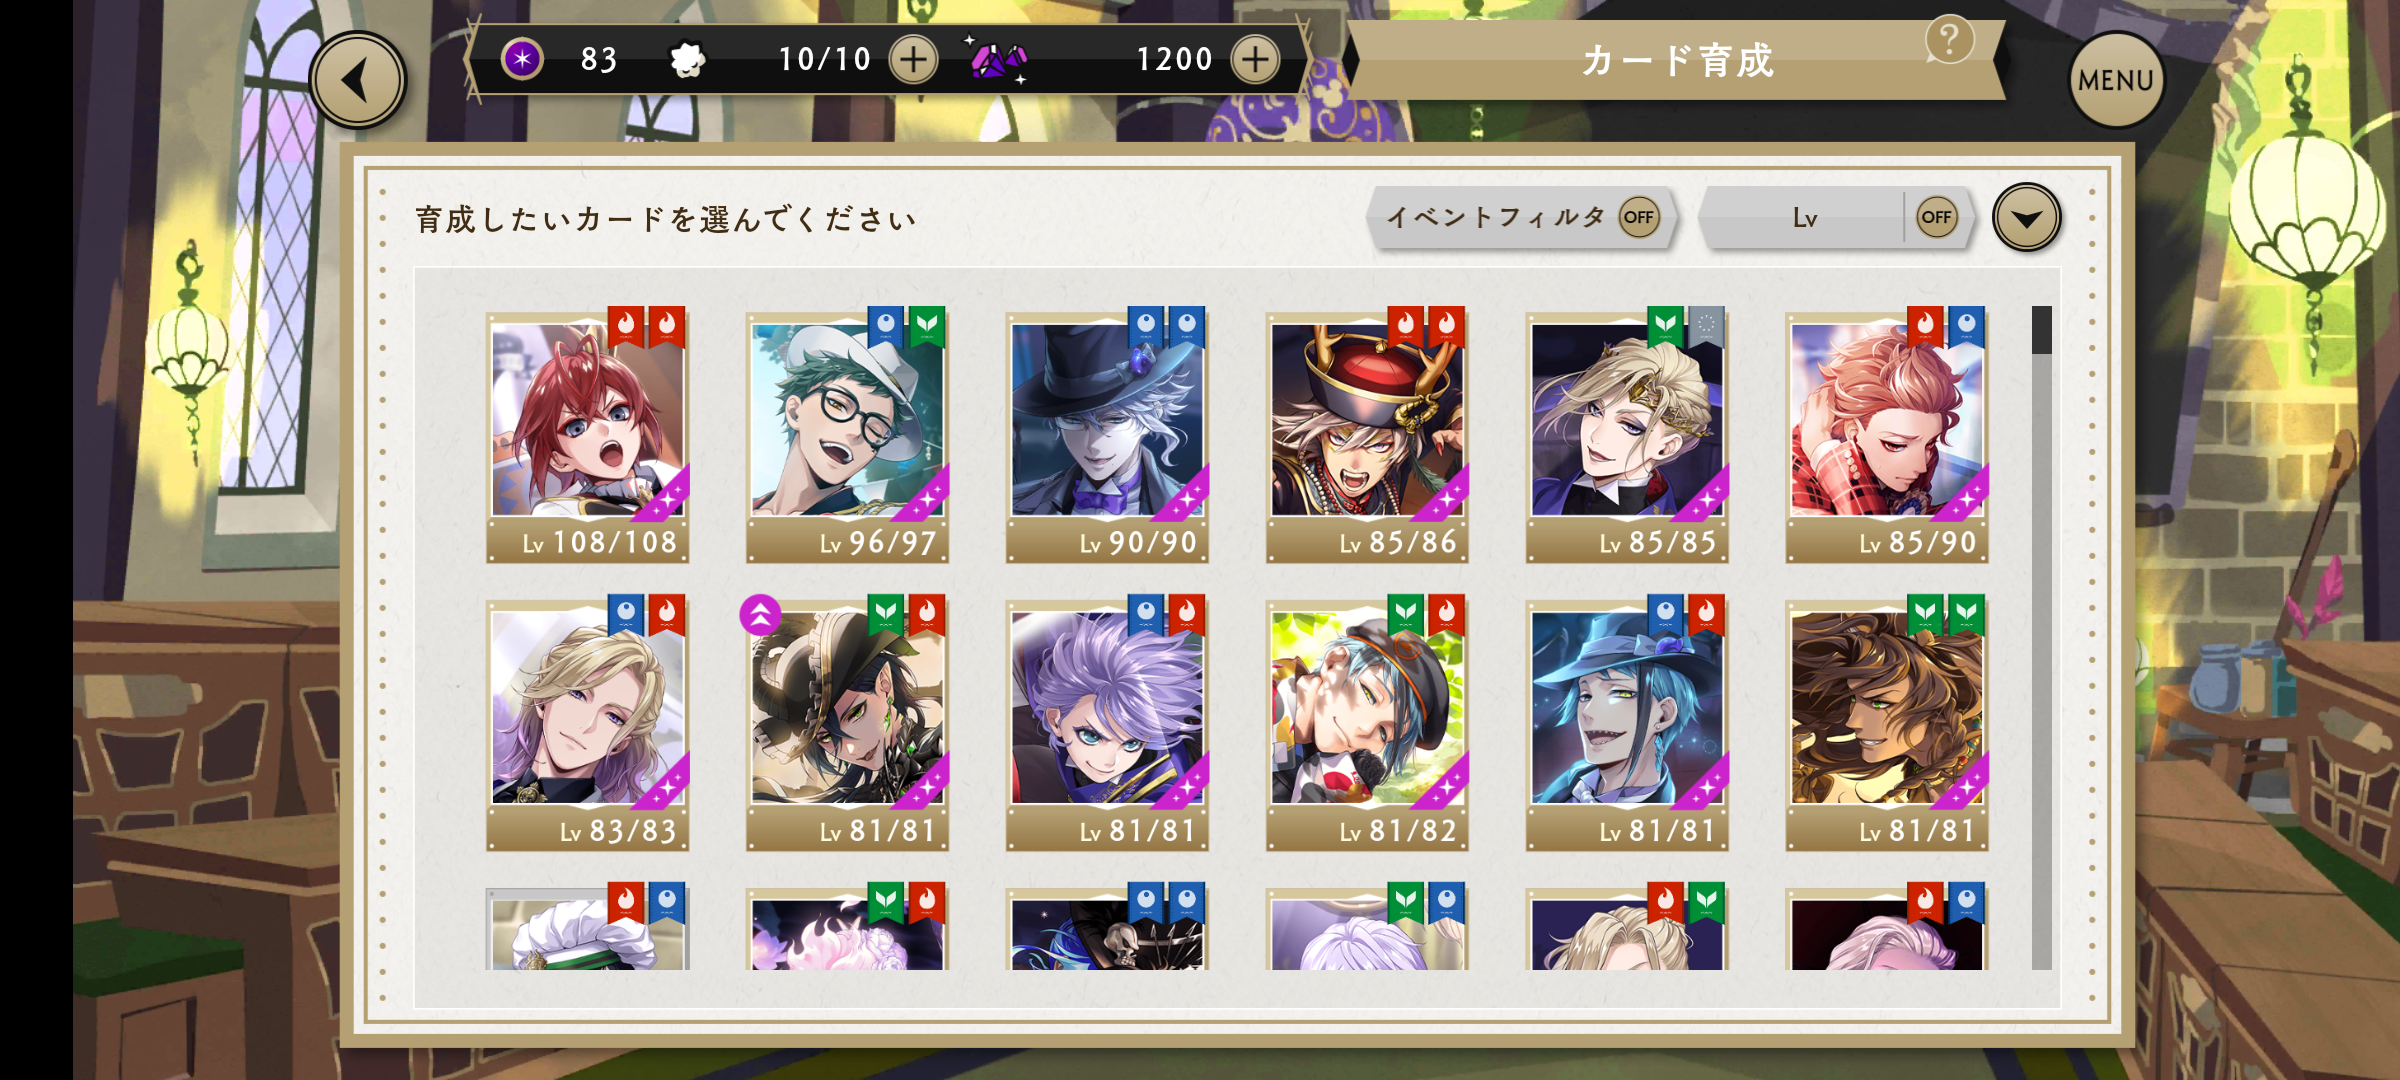Open the help question mark icon
Screen dimensions: 2400x1080
pyautogui.click(x=1949, y=40)
